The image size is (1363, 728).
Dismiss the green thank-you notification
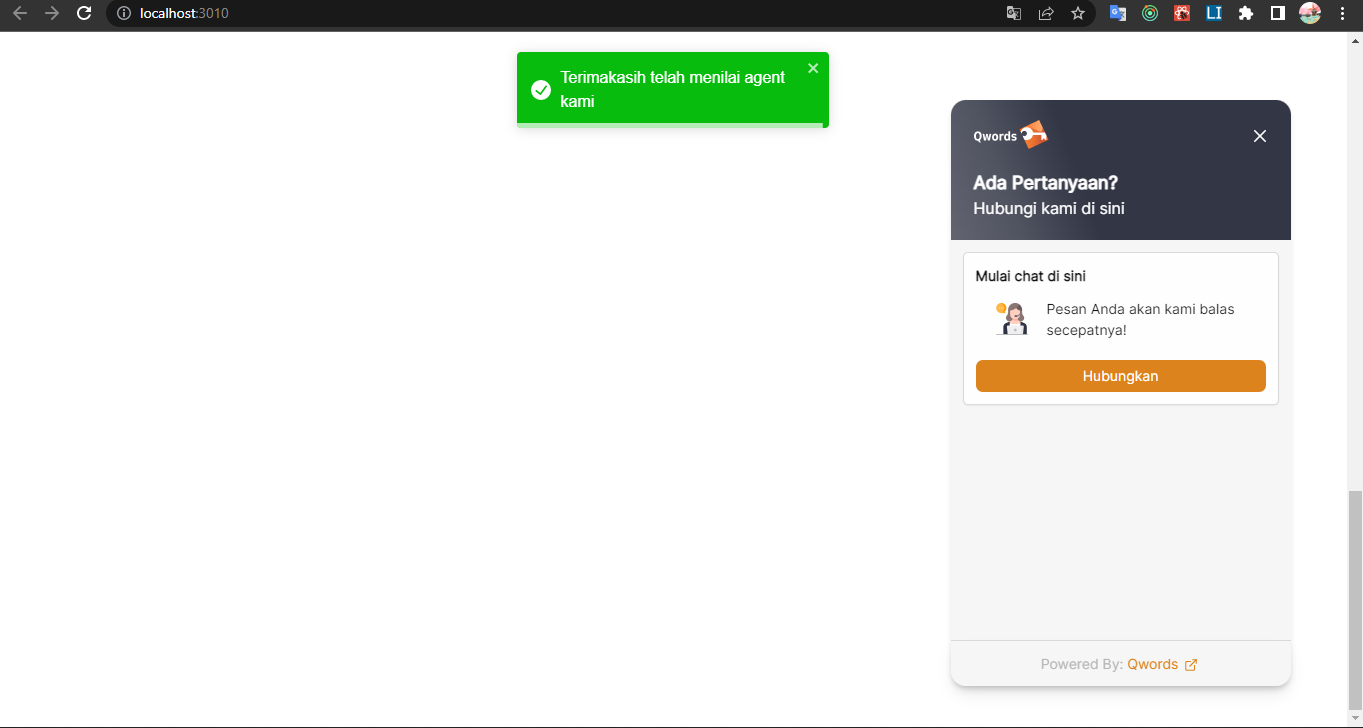[x=813, y=68]
